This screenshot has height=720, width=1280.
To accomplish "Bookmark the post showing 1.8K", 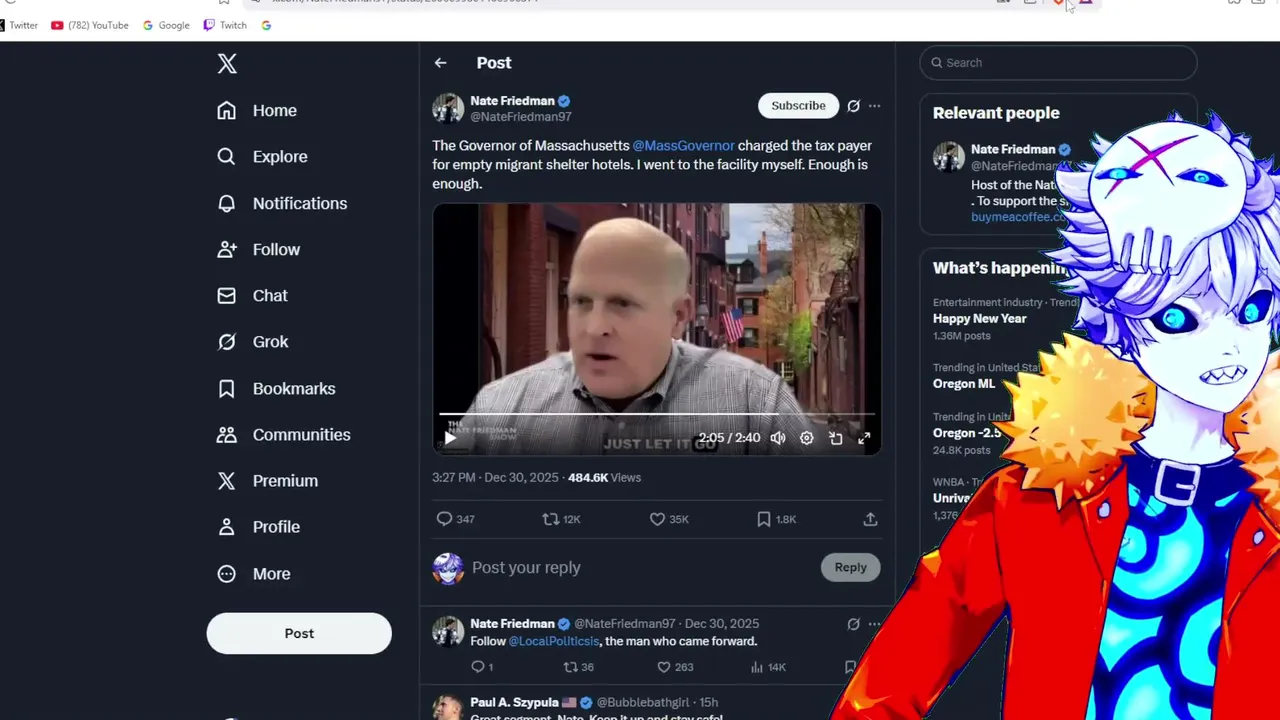I will point(776,519).
